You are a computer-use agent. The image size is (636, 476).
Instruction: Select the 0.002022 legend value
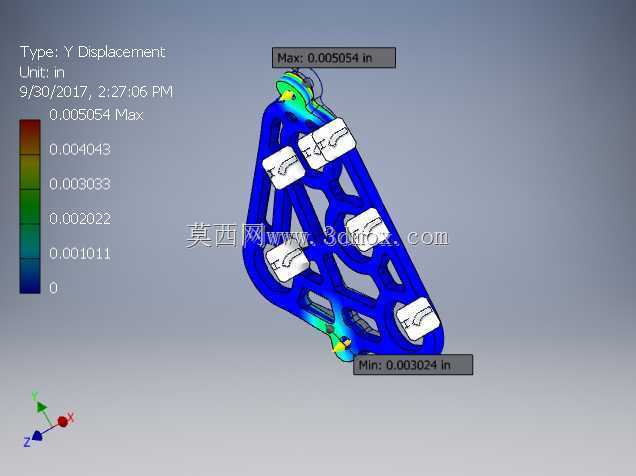pos(80,219)
